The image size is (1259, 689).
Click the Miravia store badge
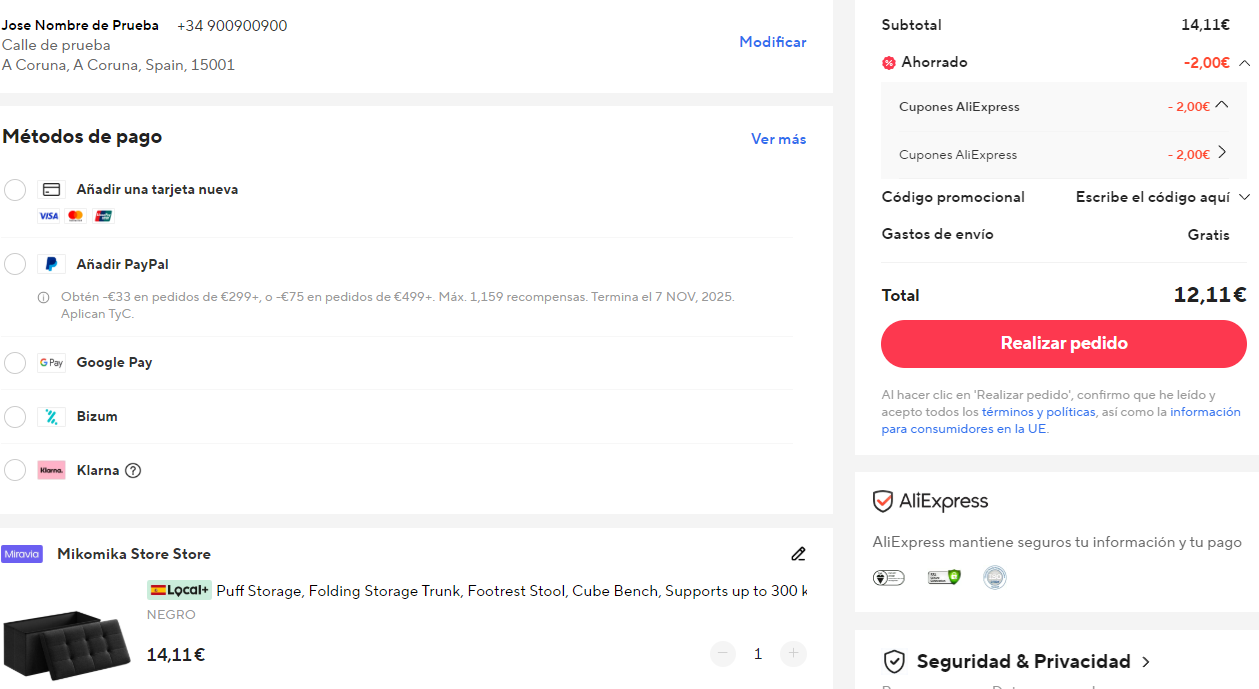[x=22, y=554]
